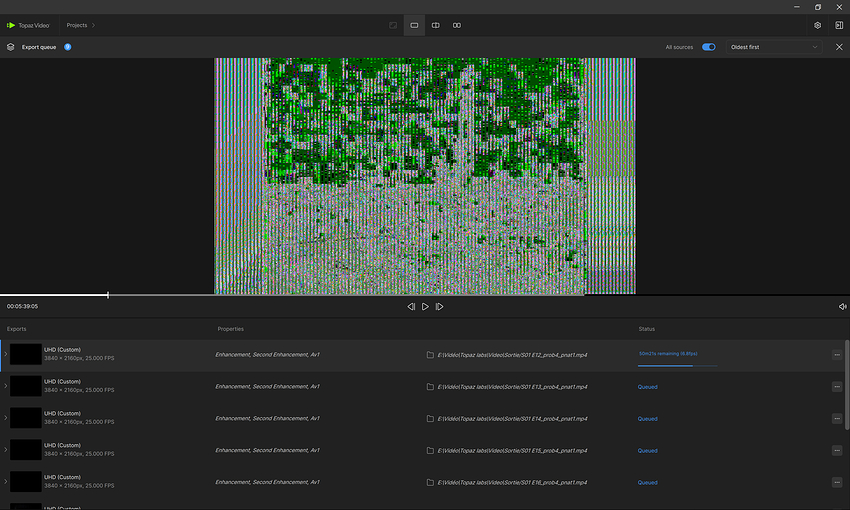
Task: Toggle the right sidebar panel icon
Action: coord(839,25)
